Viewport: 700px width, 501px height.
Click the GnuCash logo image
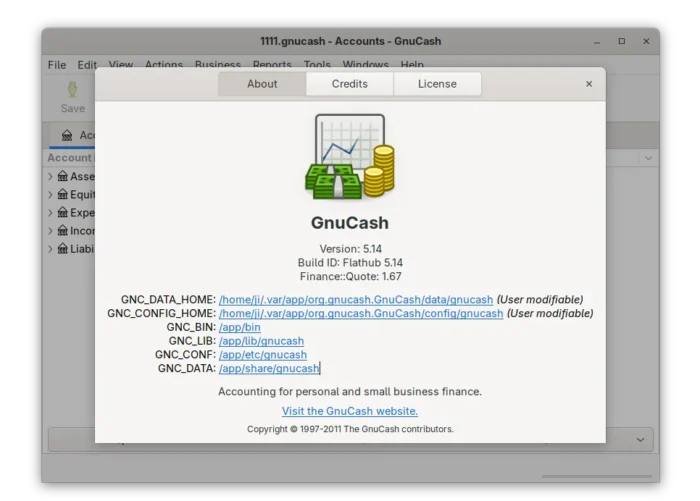(349, 156)
